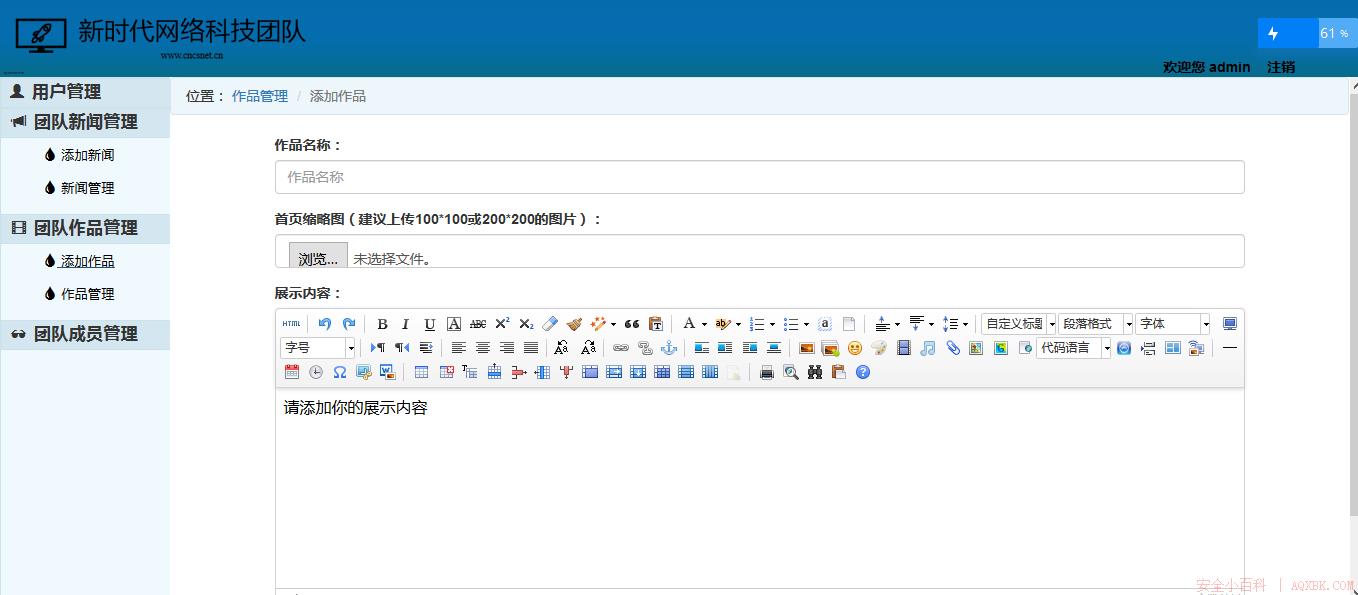Expand the line height spacing arrow
Screen dimensions: 1358x595
965,324
